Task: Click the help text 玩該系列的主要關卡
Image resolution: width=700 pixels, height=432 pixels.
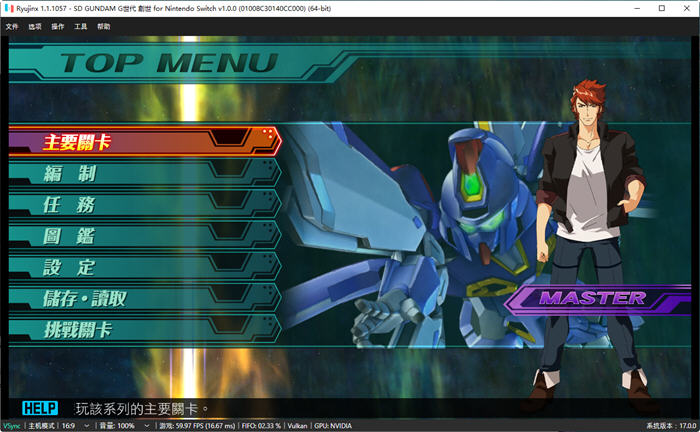Action: [142, 408]
